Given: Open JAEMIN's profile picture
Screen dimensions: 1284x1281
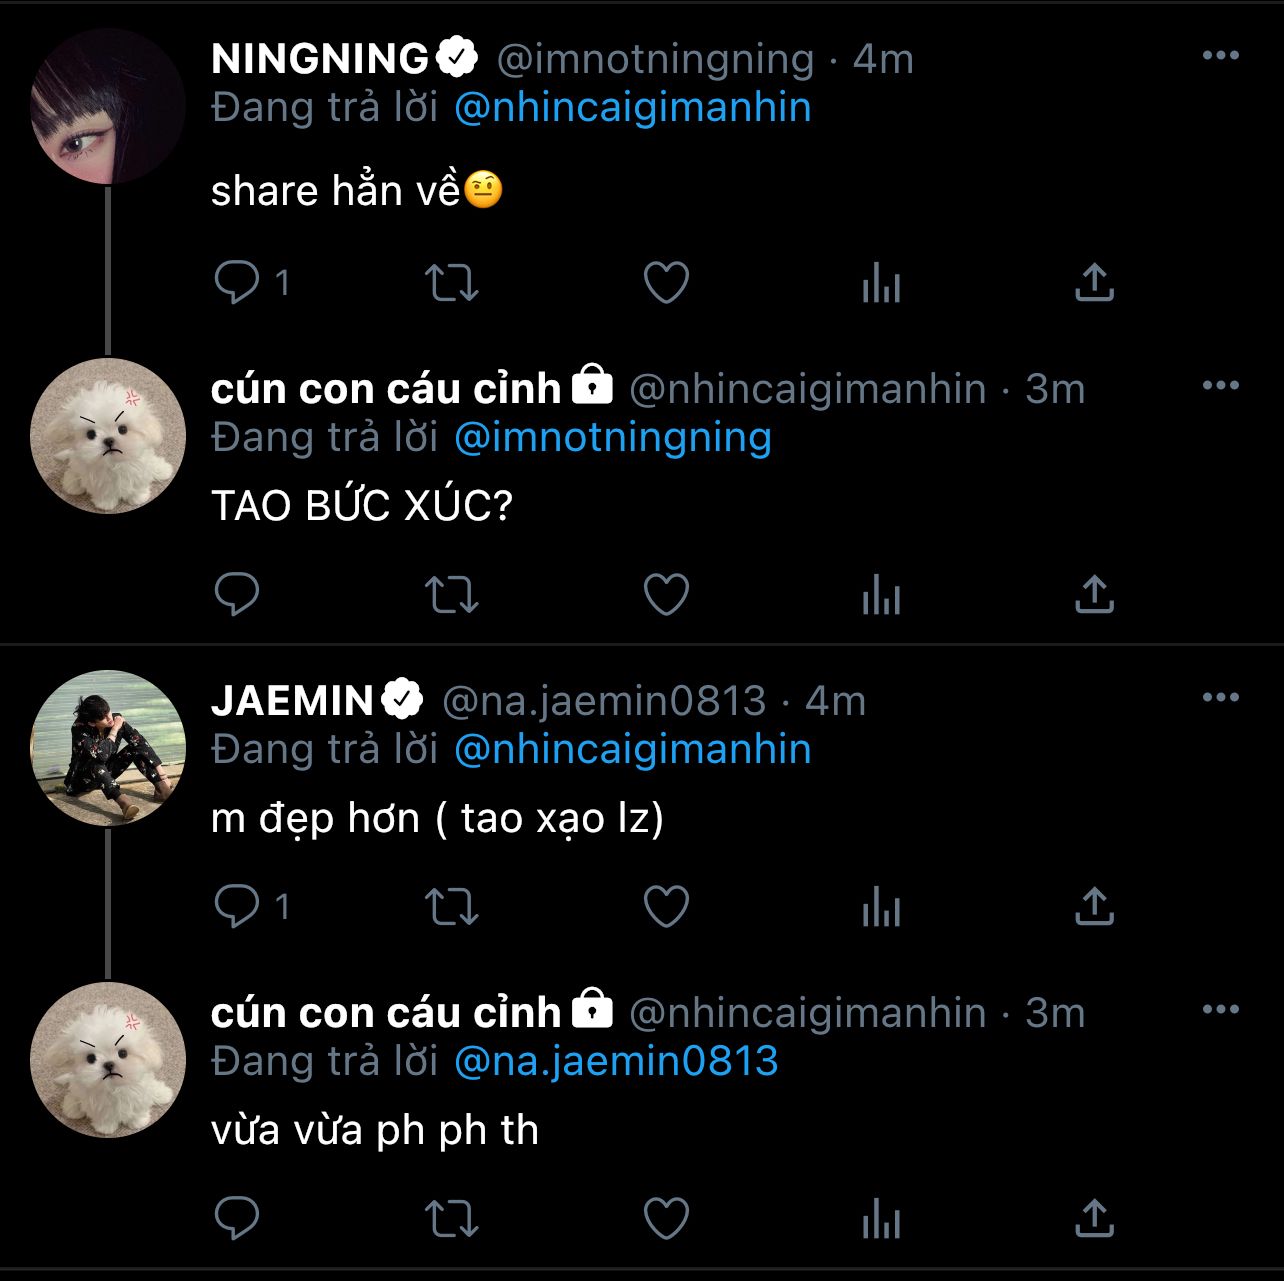Looking at the screenshot, I should pyautogui.click(x=108, y=748).
